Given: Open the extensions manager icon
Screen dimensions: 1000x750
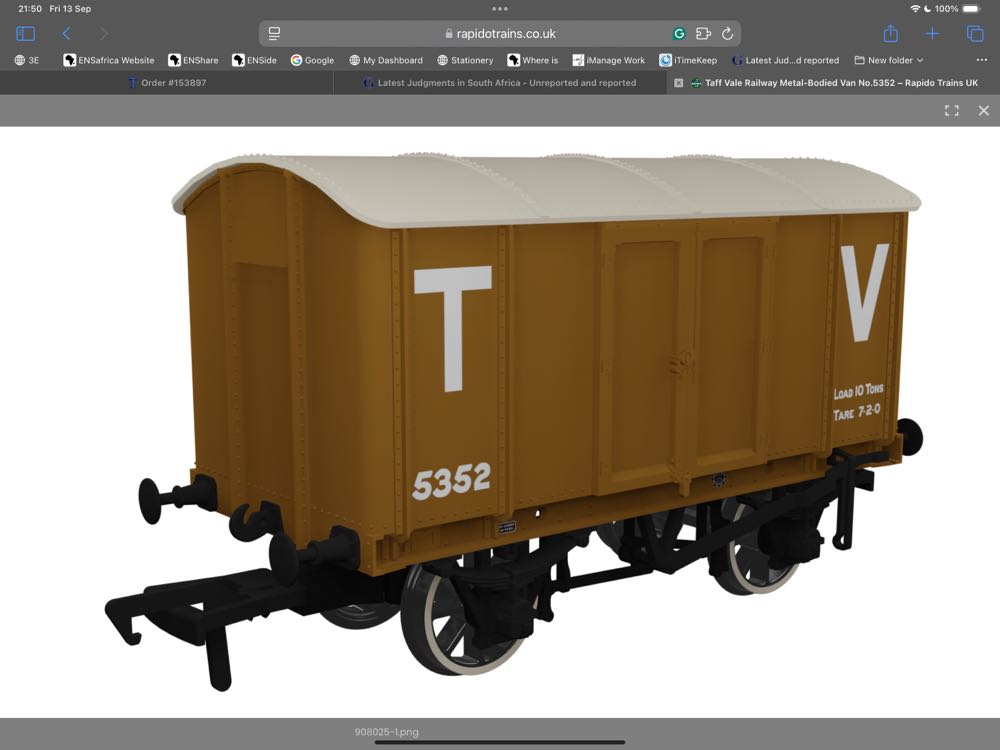Looking at the screenshot, I should pos(703,34).
